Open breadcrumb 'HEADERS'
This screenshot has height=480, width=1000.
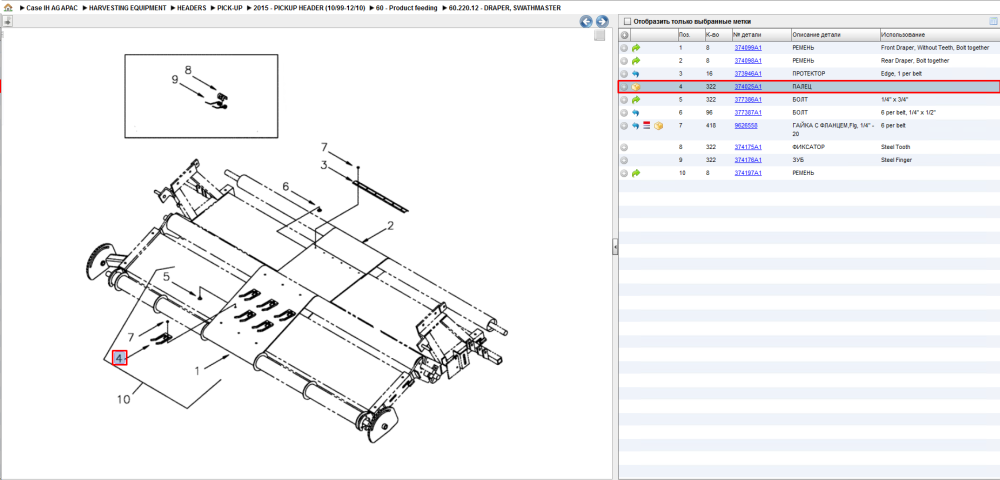click(x=192, y=8)
